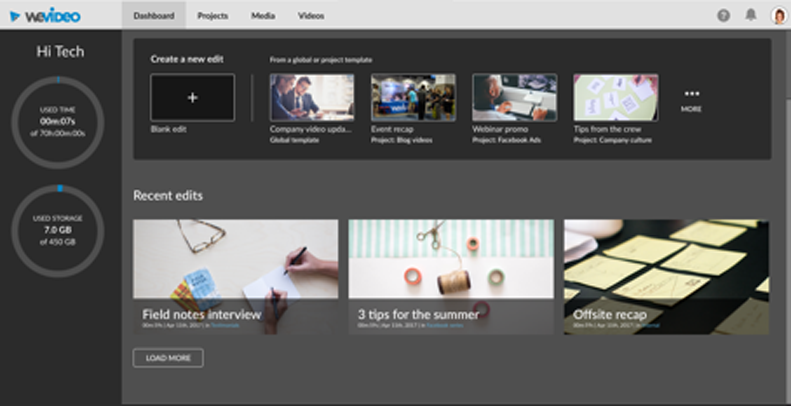The image size is (791, 406).
Task: Select Tips from the crew template
Action: click(x=615, y=98)
